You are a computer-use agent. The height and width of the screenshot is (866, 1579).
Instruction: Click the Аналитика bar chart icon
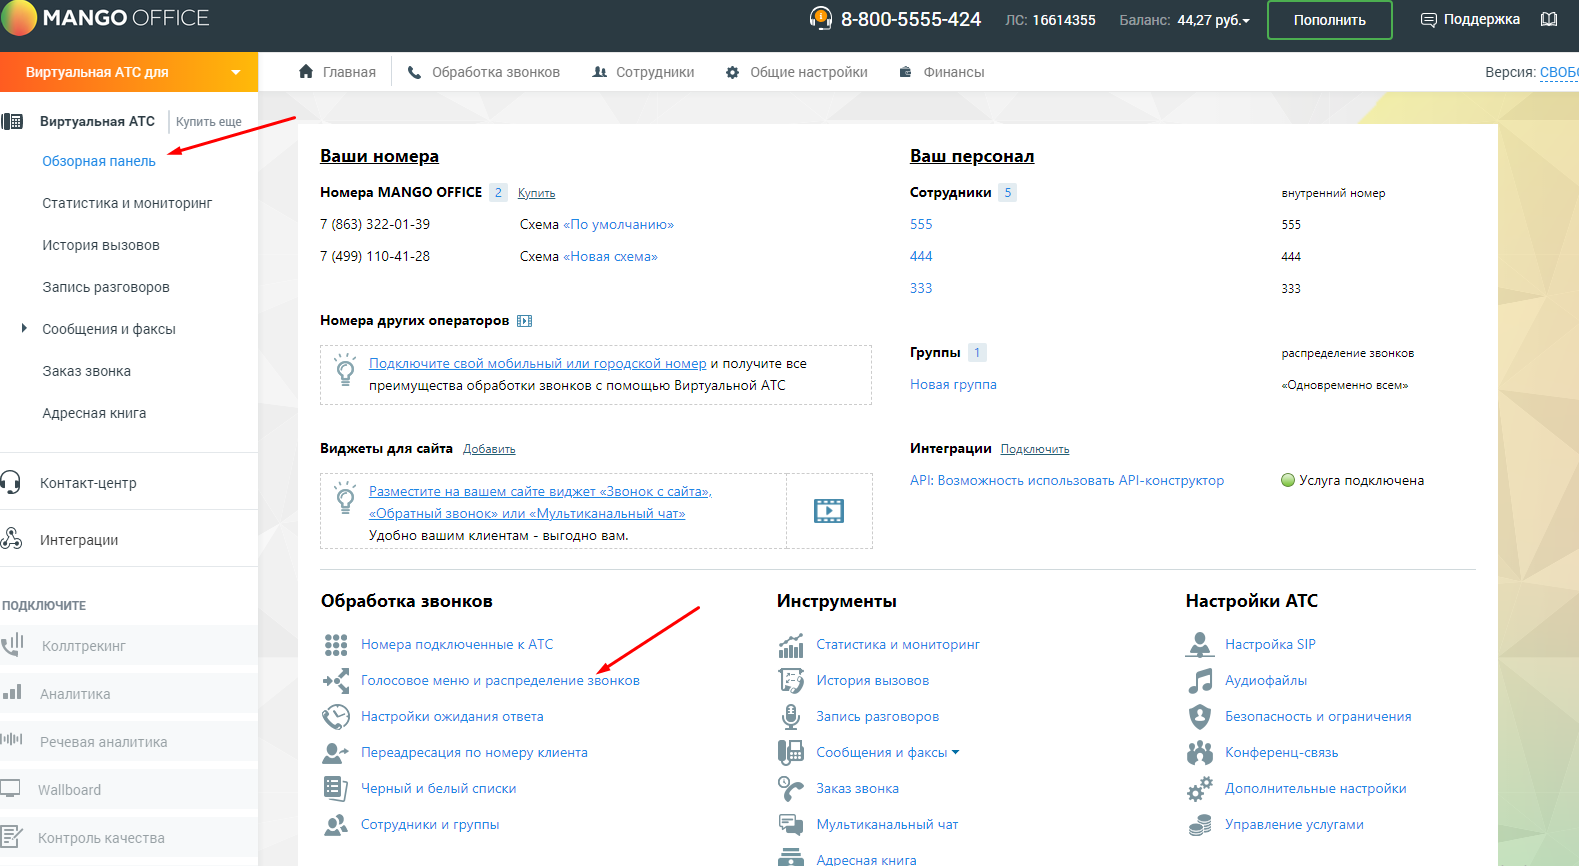[x=12, y=692]
